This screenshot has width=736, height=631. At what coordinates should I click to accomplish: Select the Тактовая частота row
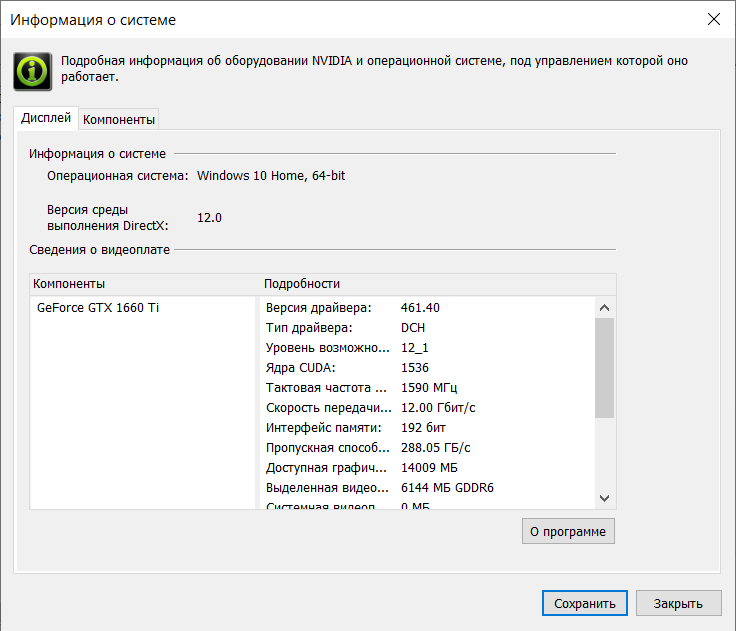click(x=427, y=388)
